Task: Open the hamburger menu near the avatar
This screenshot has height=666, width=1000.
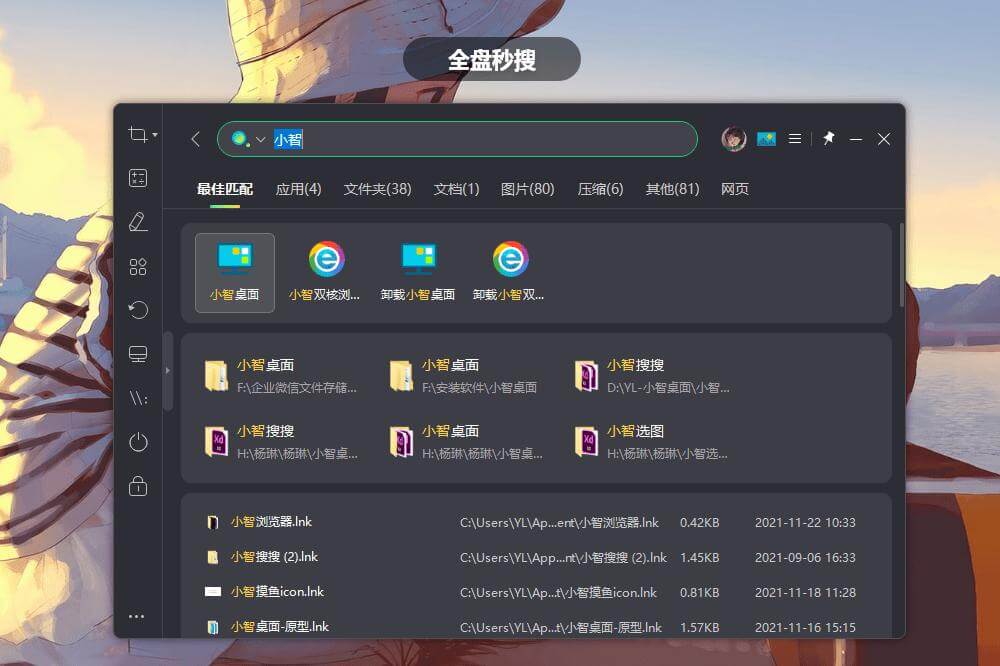Action: 794,139
